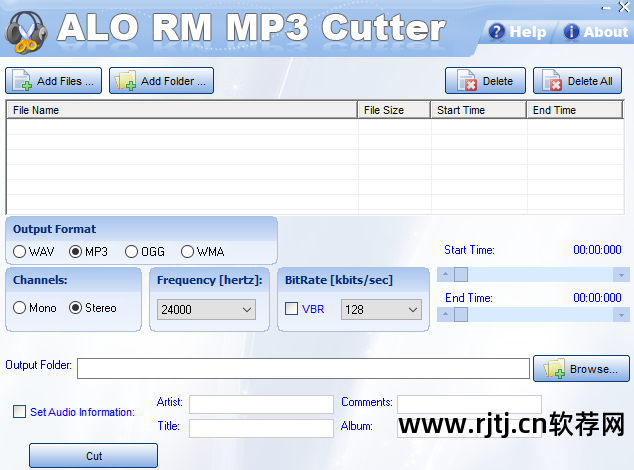The height and width of the screenshot is (470, 634).
Task: Open the Frequency 24000 dropdown
Action: [206, 309]
